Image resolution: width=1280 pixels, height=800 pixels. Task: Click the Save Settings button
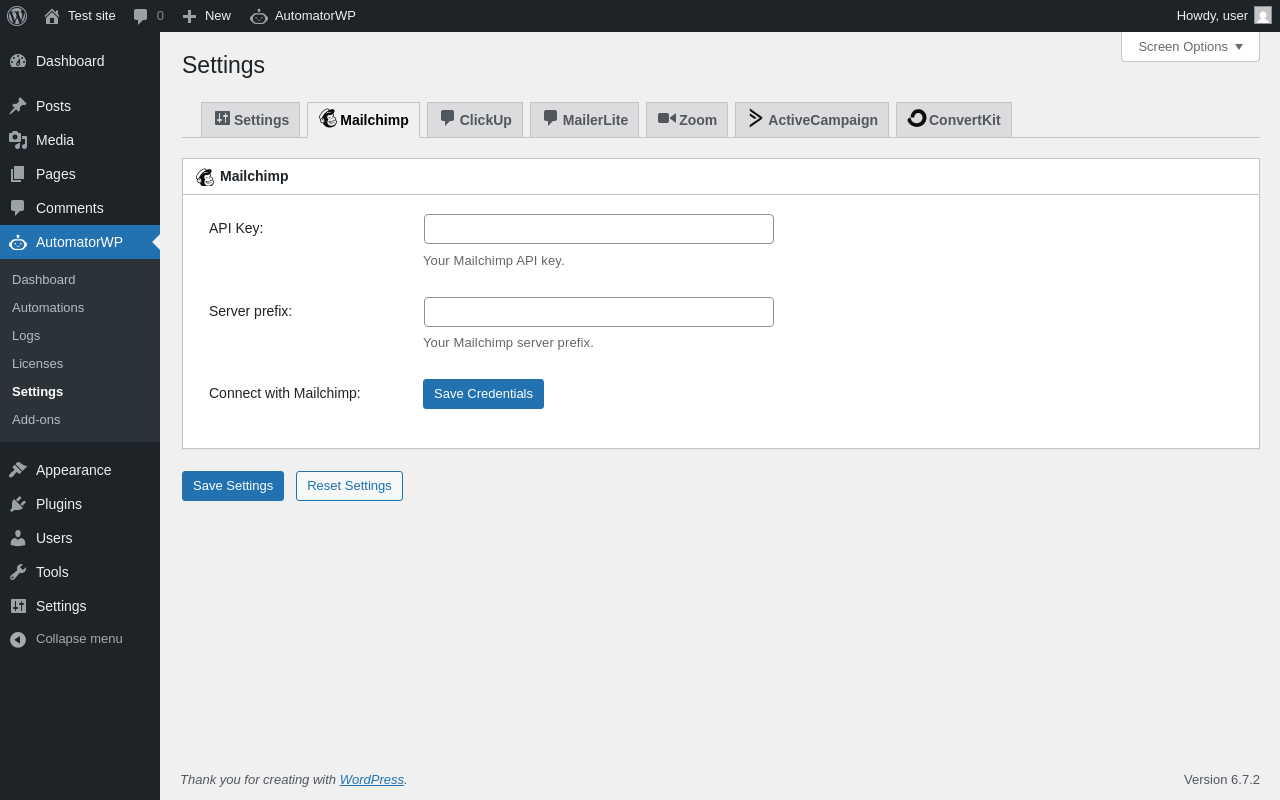[x=233, y=486]
